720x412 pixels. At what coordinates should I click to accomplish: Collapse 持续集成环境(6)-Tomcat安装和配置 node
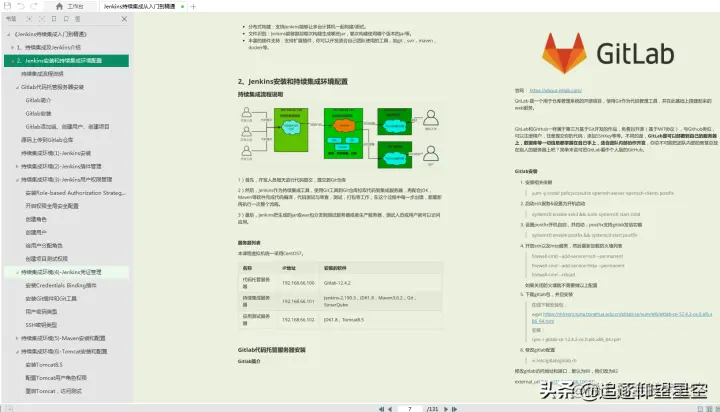[x=17, y=351]
